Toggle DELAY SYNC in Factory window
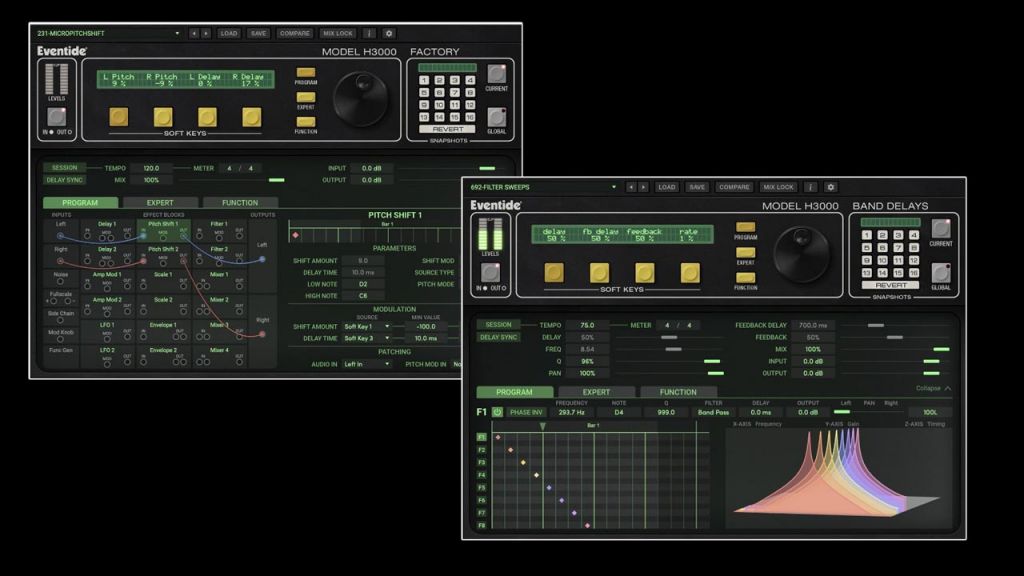 pyautogui.click(x=64, y=180)
